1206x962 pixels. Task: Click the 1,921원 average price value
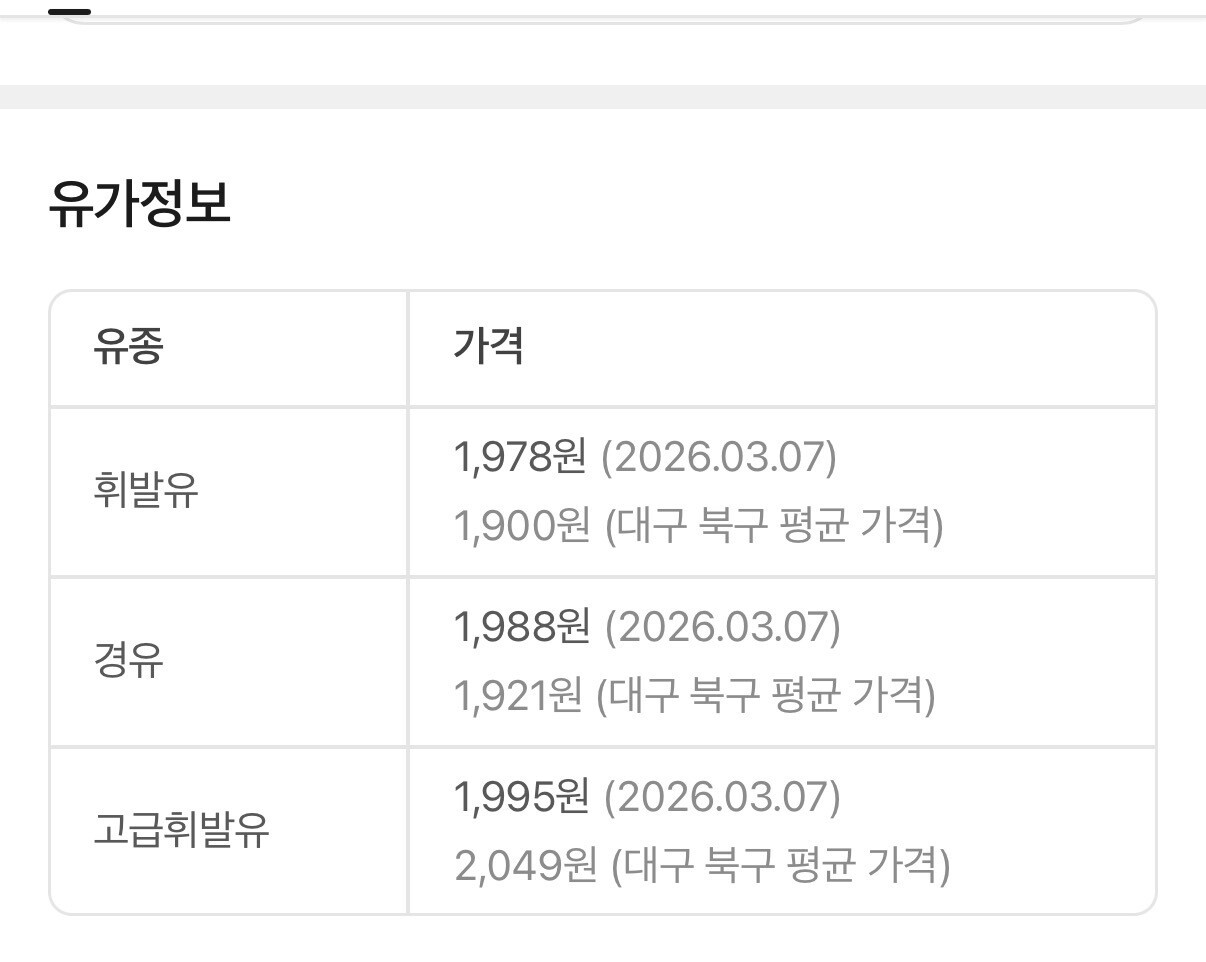[x=517, y=696]
